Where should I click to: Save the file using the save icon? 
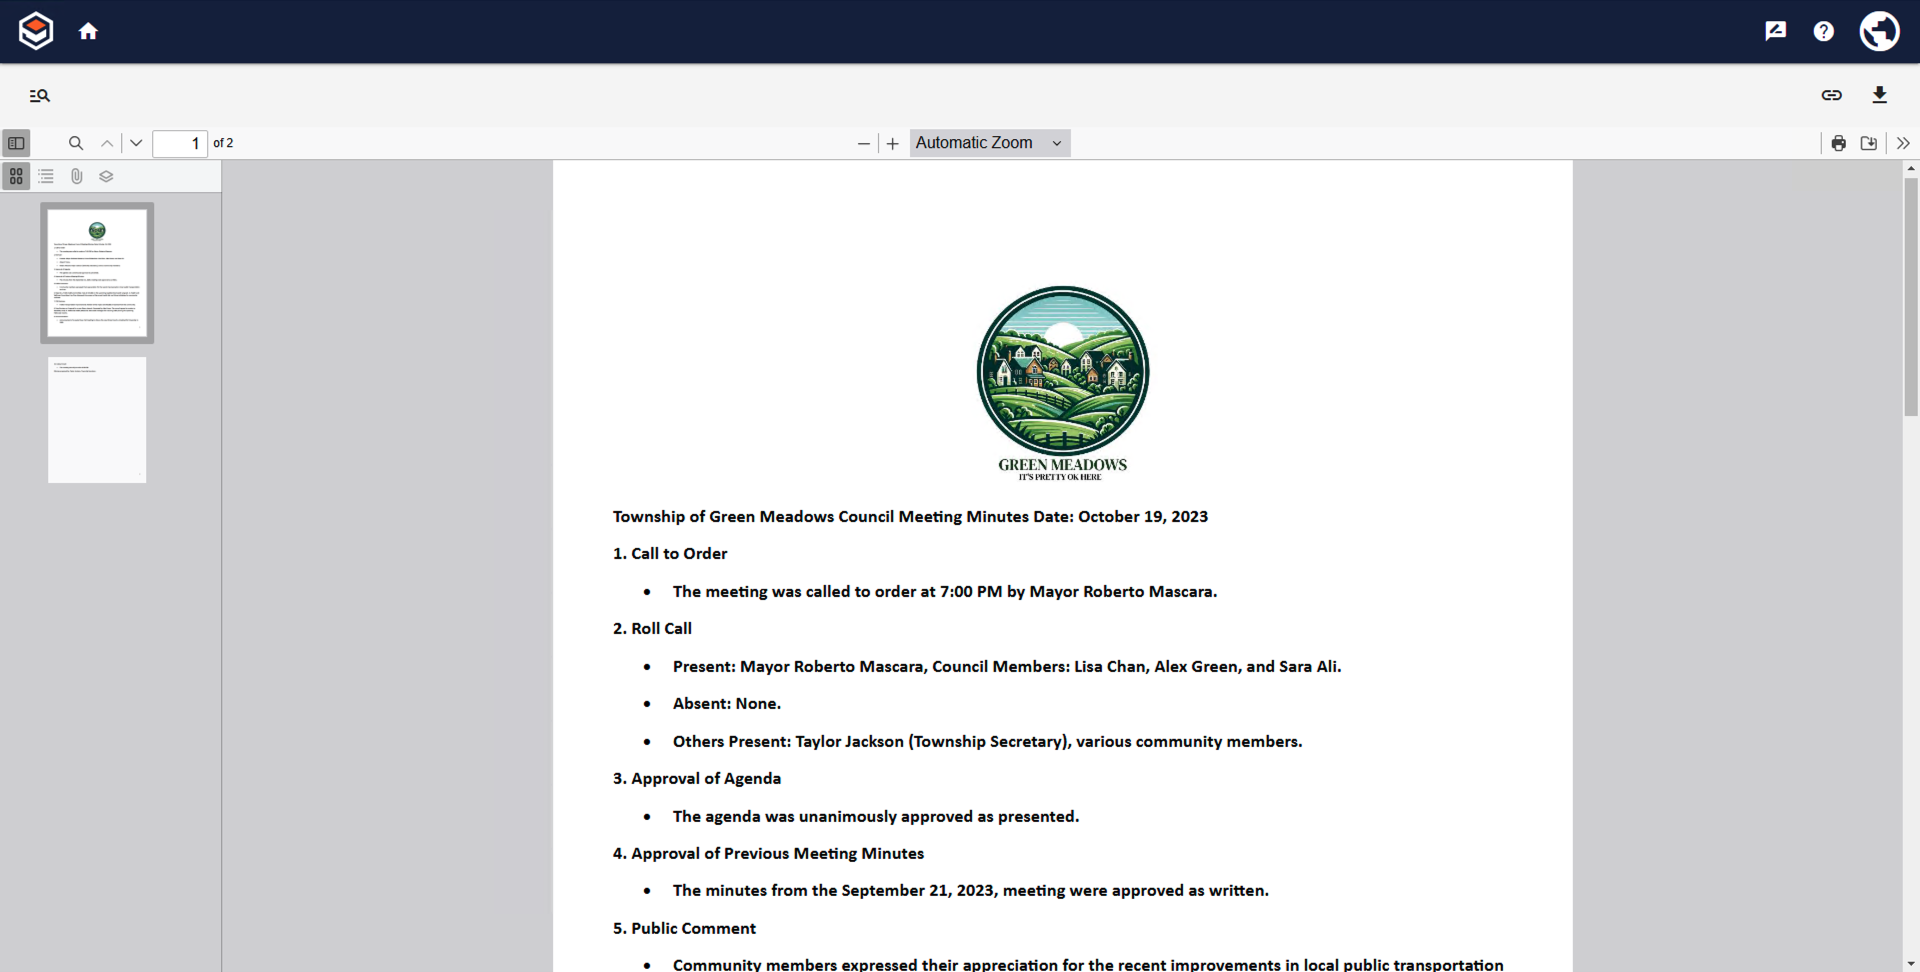click(1869, 143)
